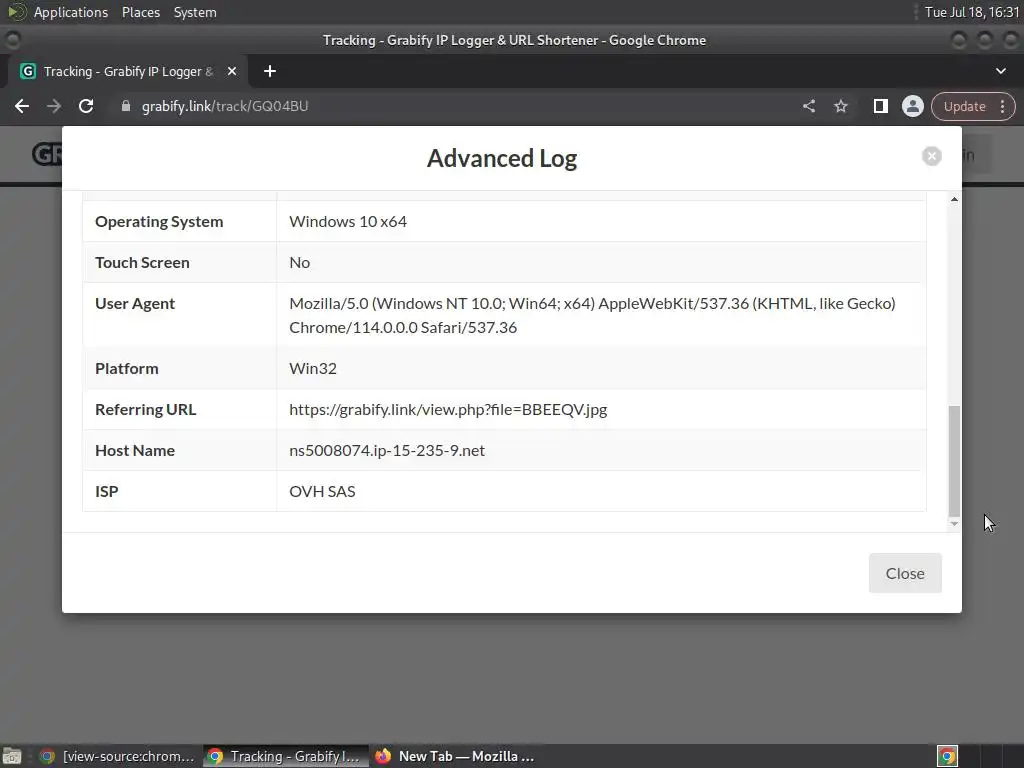Share this page using share icon

(808, 106)
